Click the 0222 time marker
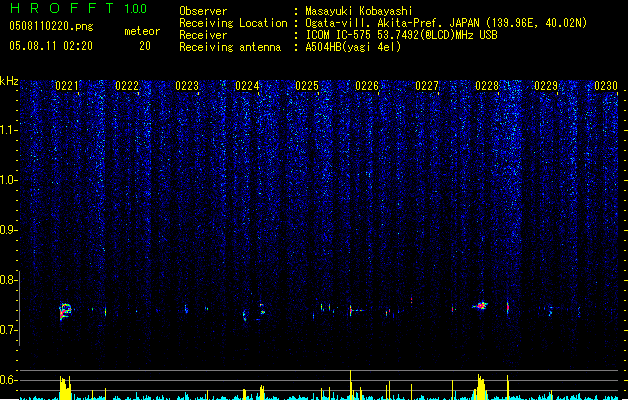 pyautogui.click(x=127, y=86)
